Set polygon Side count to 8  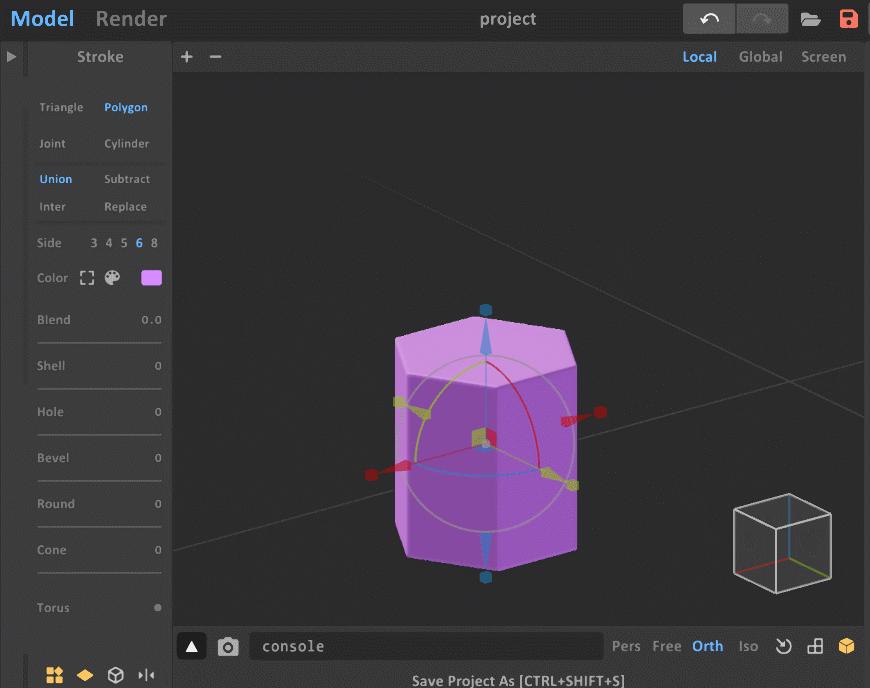tap(154, 243)
